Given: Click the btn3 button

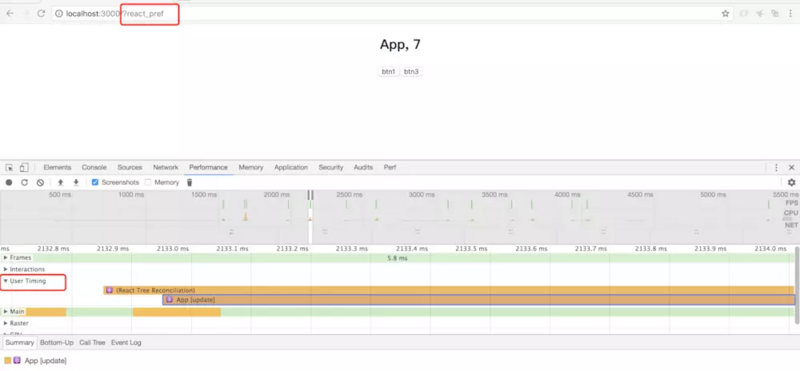Looking at the screenshot, I should [411, 71].
